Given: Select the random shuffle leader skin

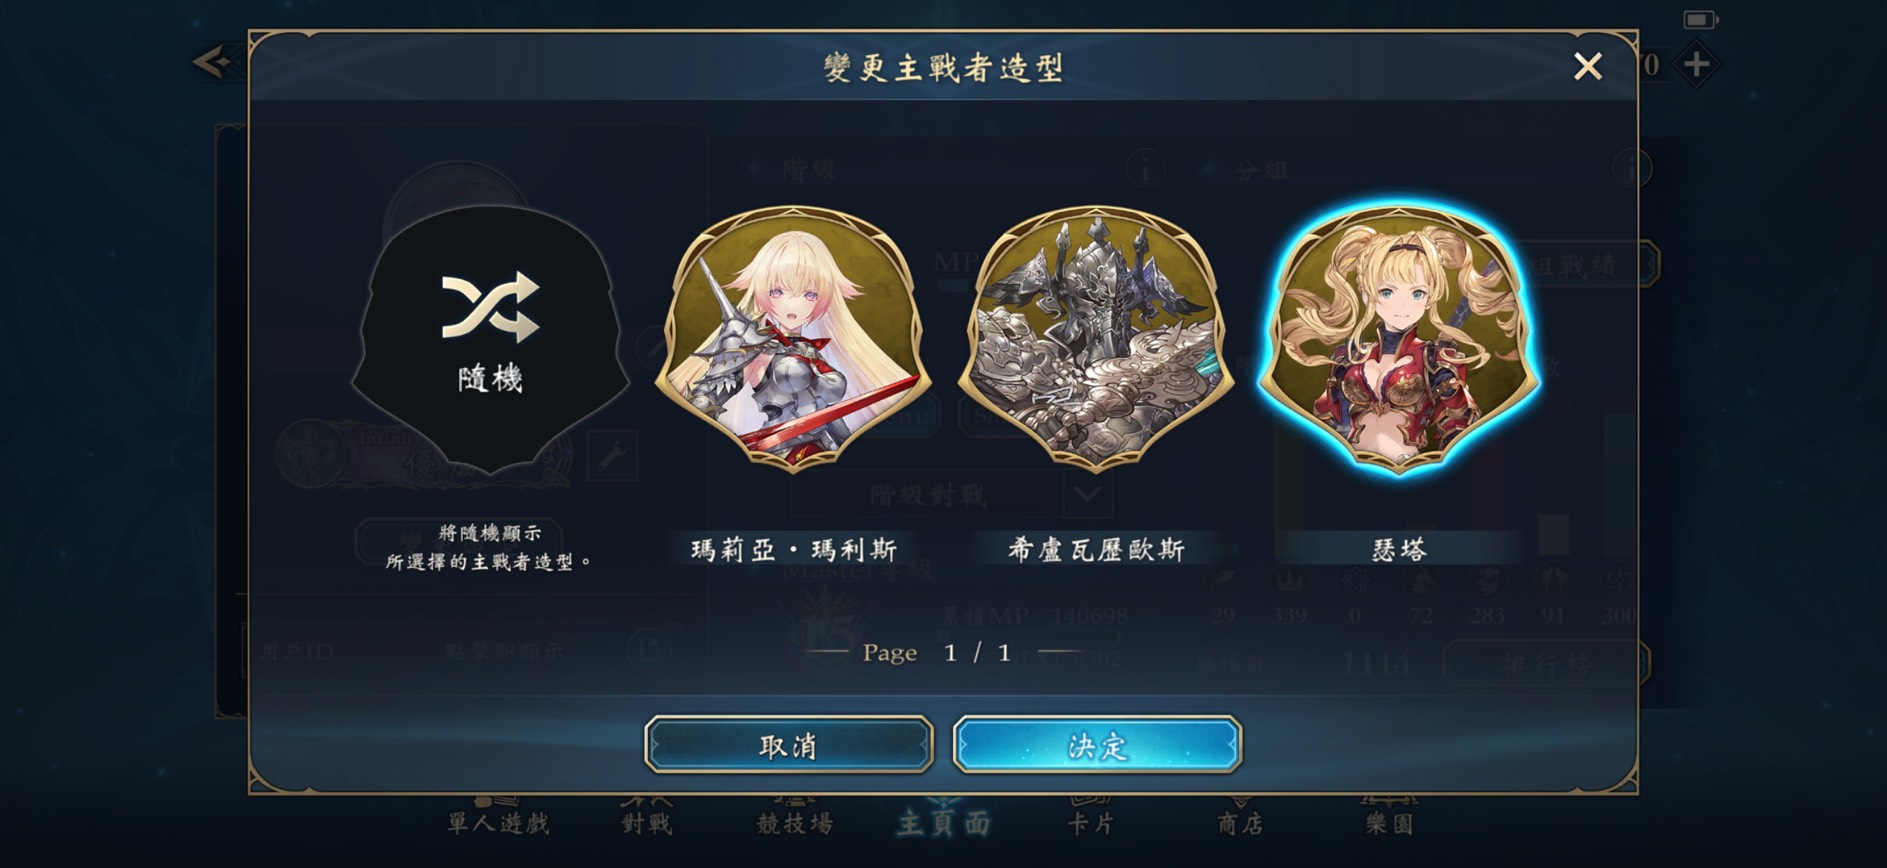Looking at the screenshot, I should tap(490, 339).
